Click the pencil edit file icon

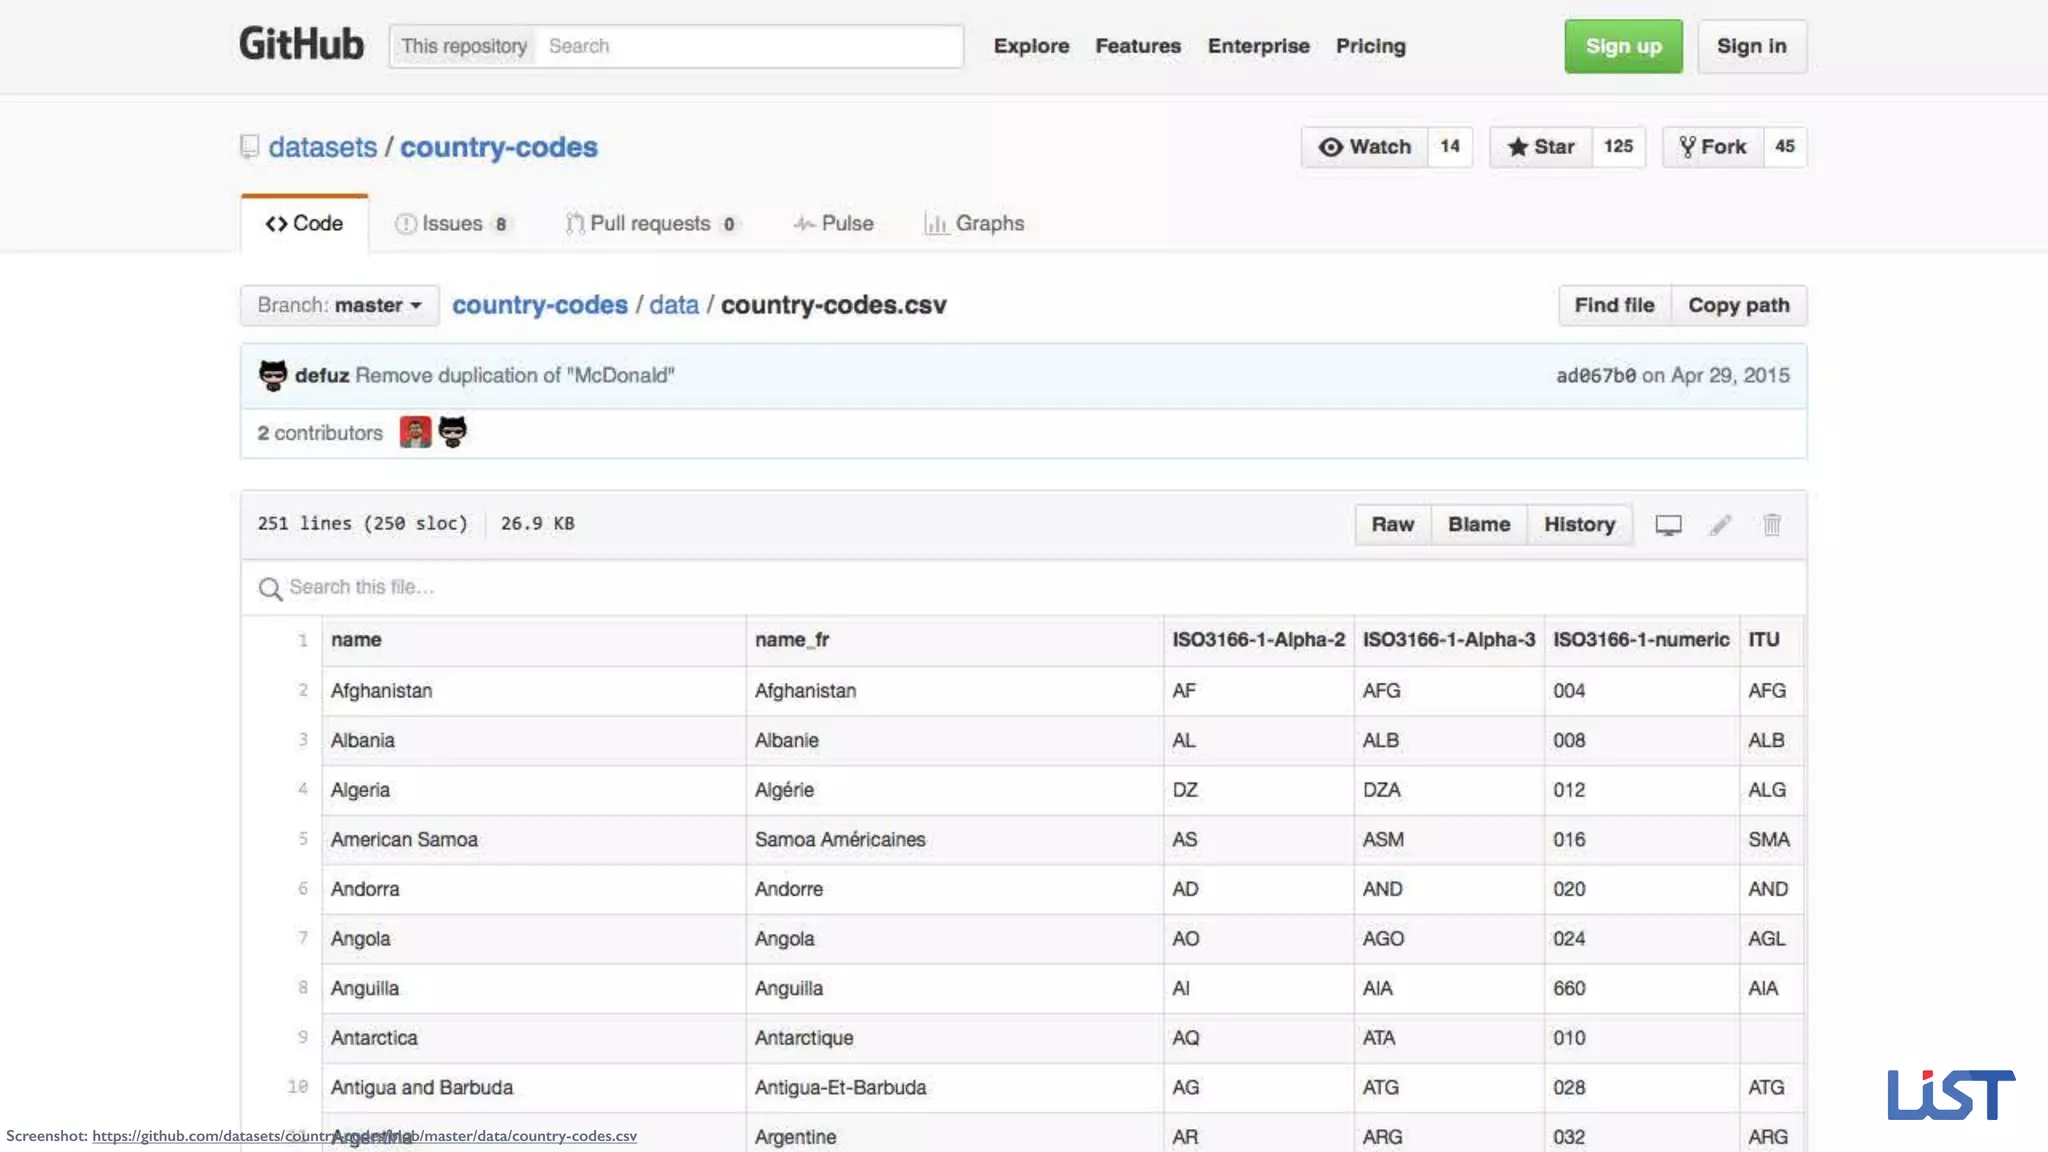click(1720, 525)
